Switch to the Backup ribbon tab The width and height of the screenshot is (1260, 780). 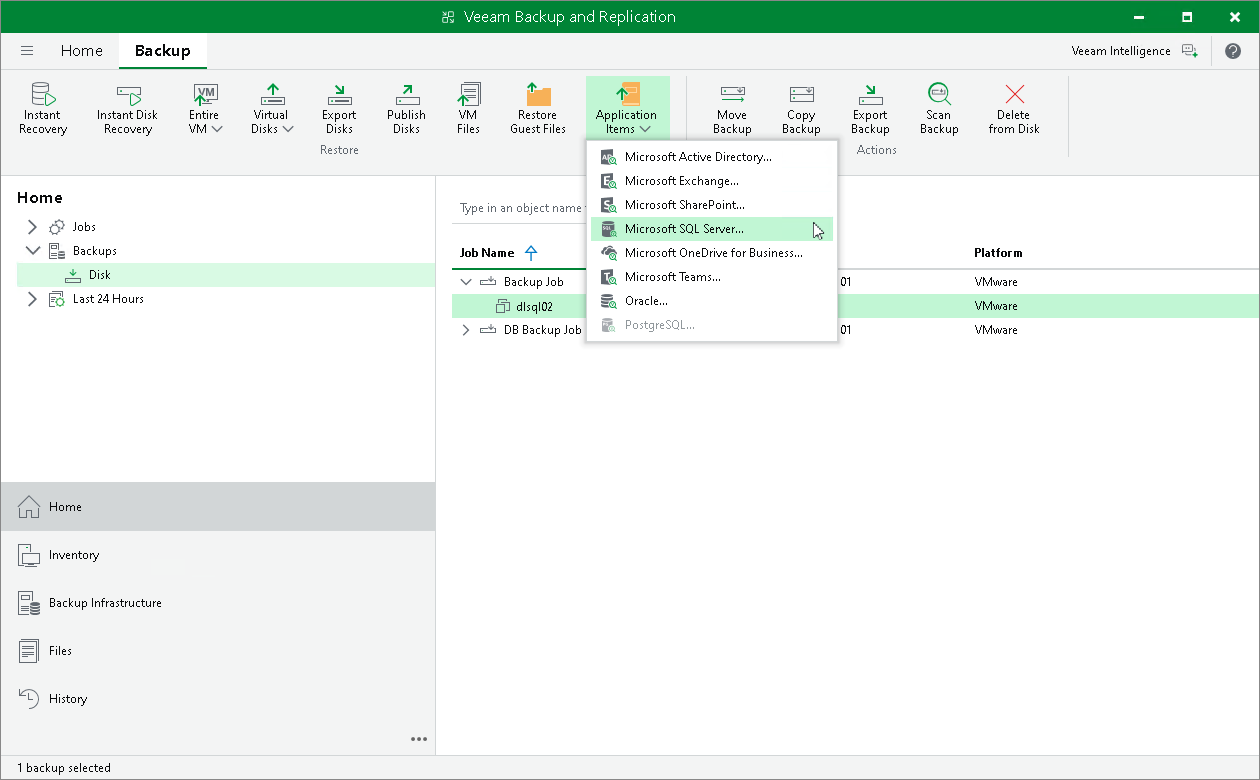coord(162,51)
